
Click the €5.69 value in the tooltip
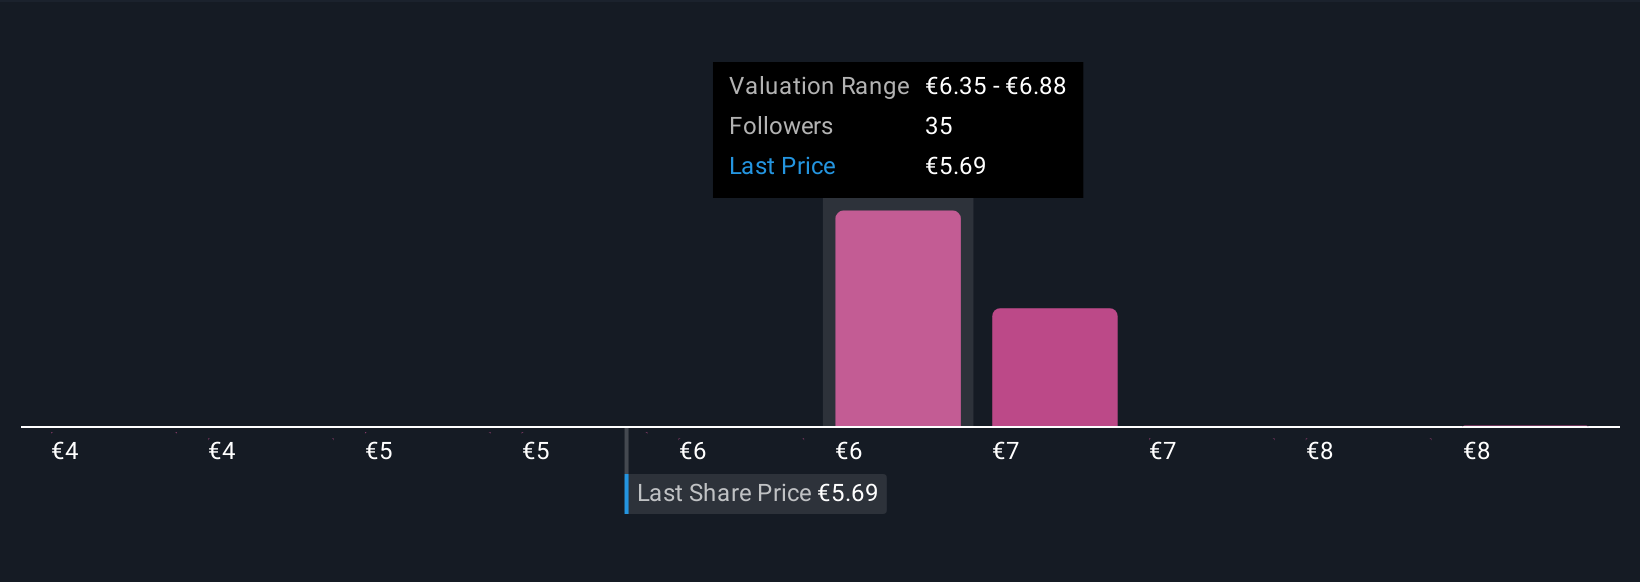955,166
